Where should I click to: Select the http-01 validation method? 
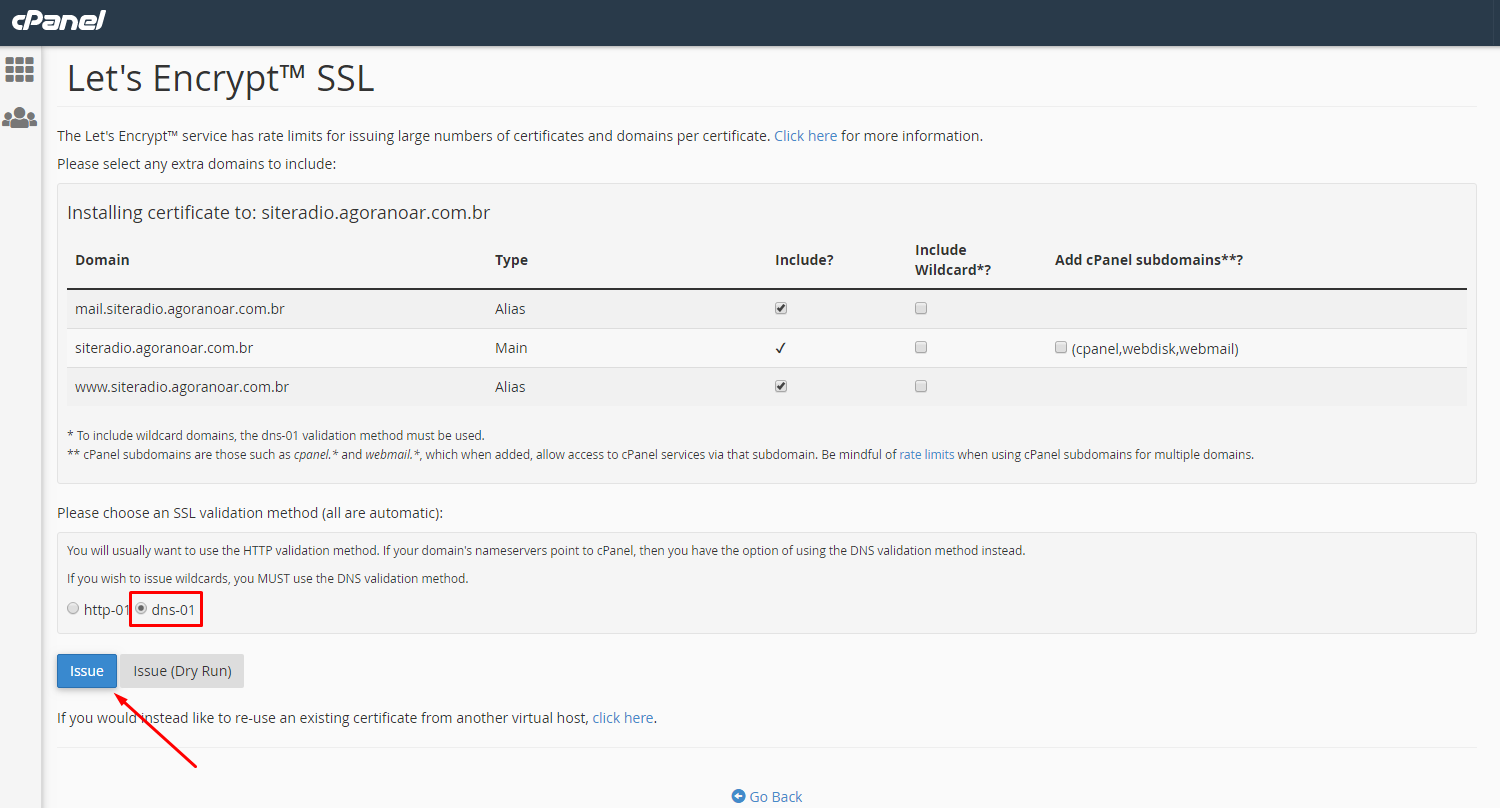click(73, 608)
